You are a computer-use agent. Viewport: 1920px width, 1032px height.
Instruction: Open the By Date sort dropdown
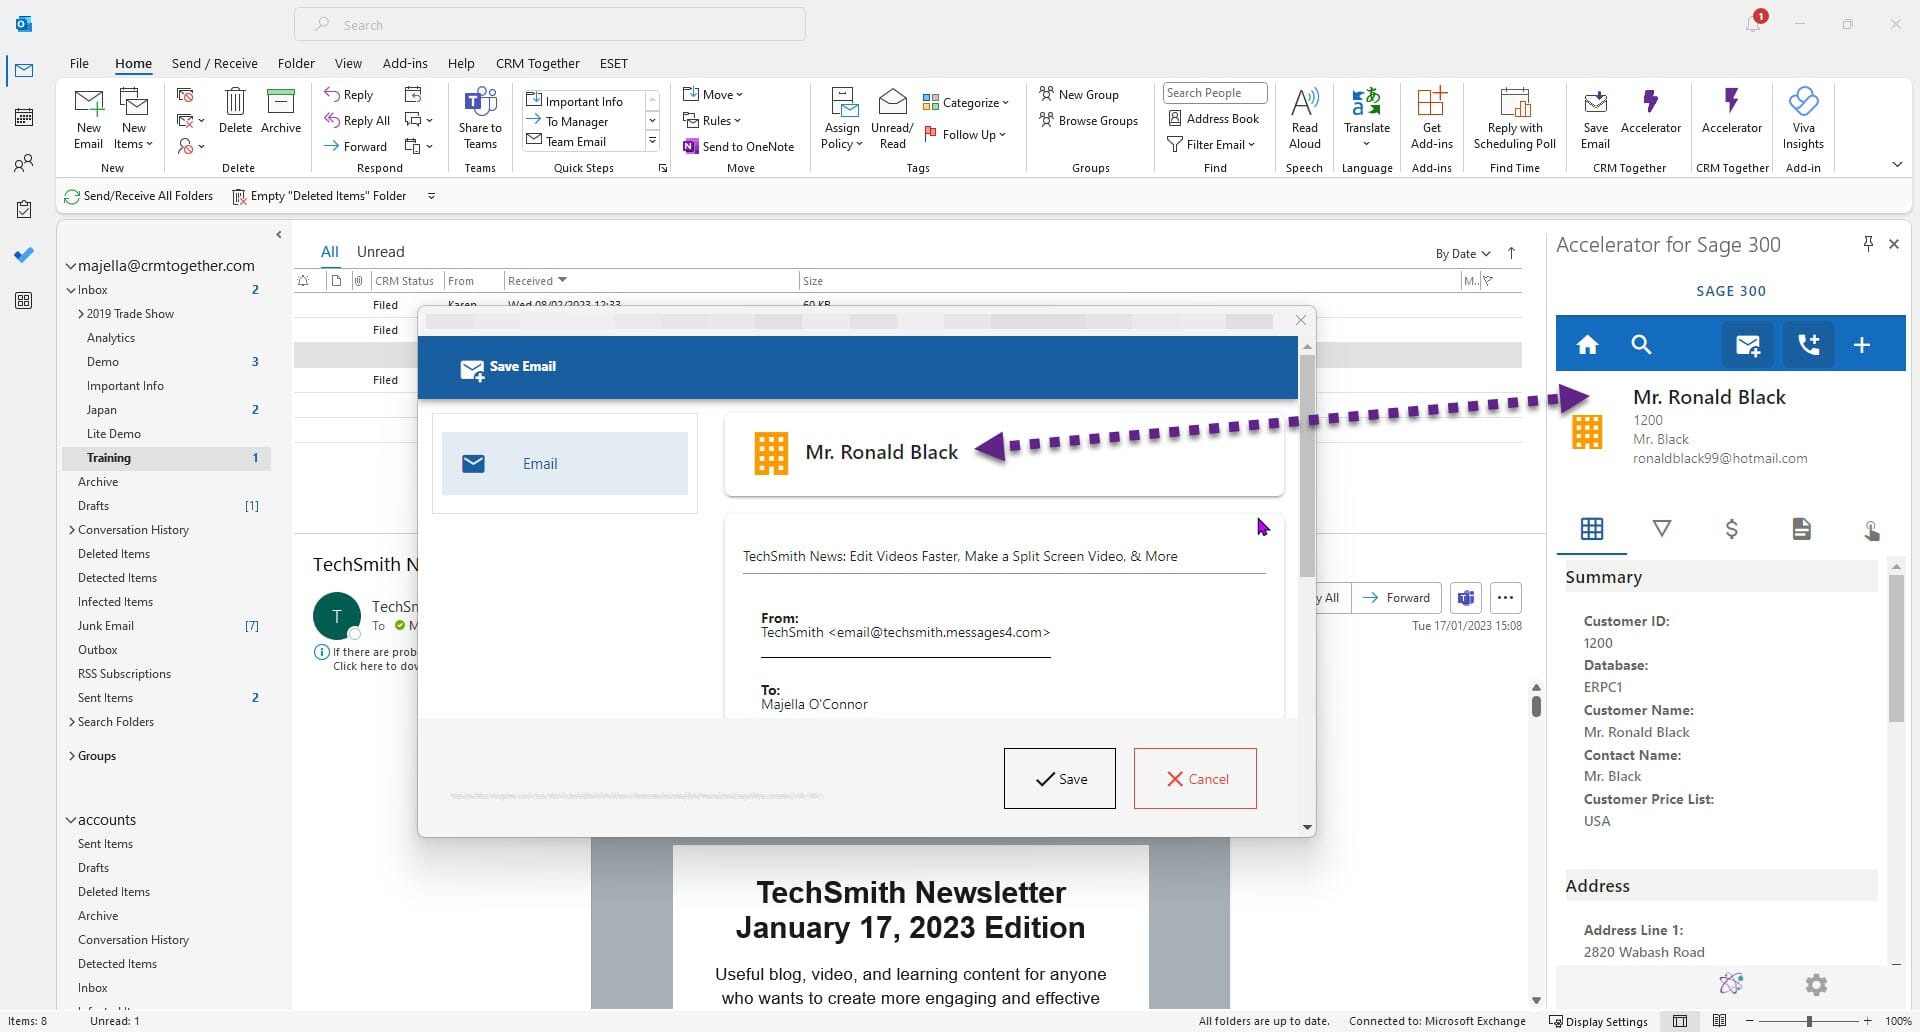click(1461, 253)
